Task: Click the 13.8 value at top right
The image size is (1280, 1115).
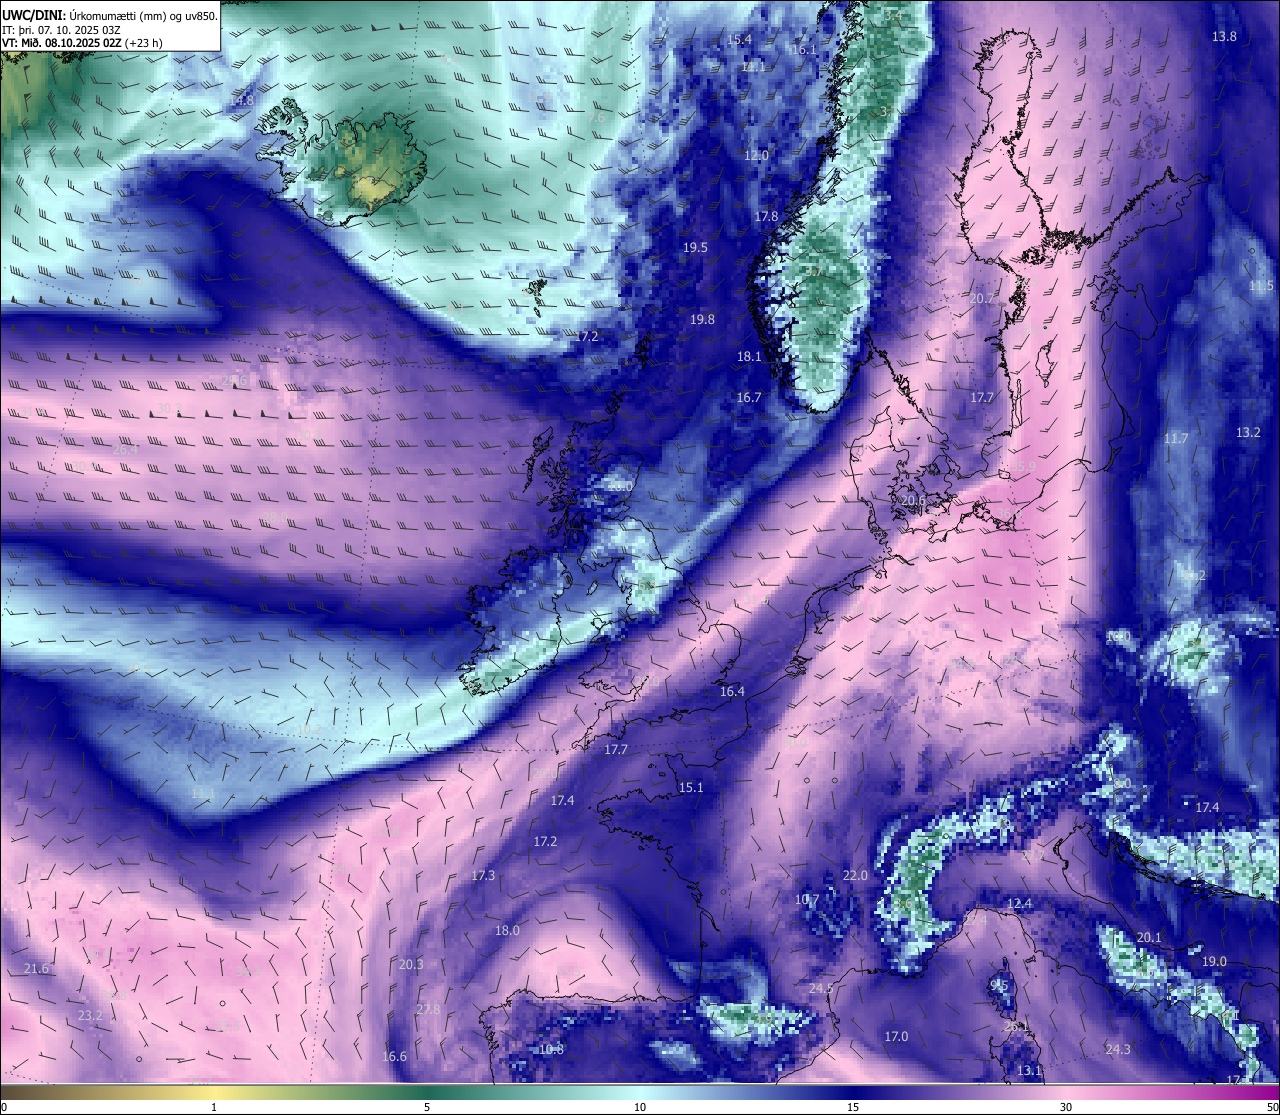Action: tap(1224, 36)
